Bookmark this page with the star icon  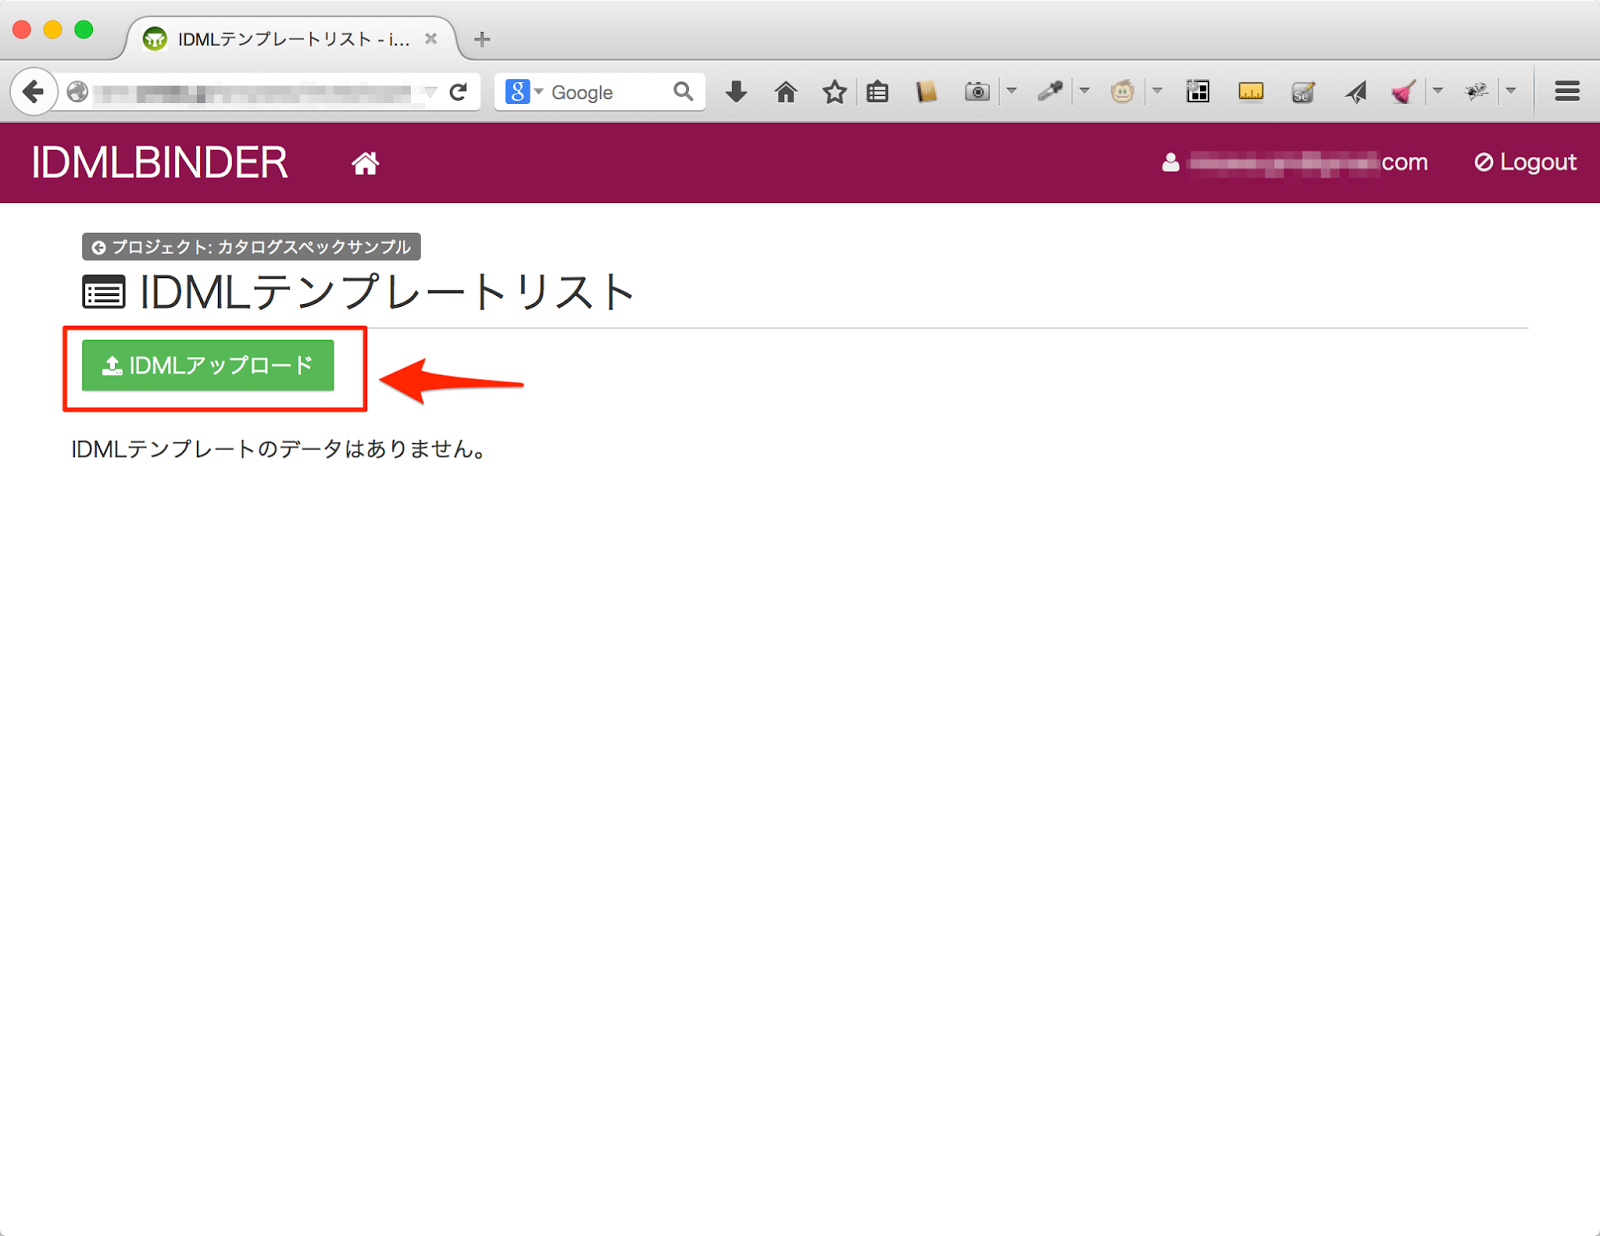click(834, 91)
